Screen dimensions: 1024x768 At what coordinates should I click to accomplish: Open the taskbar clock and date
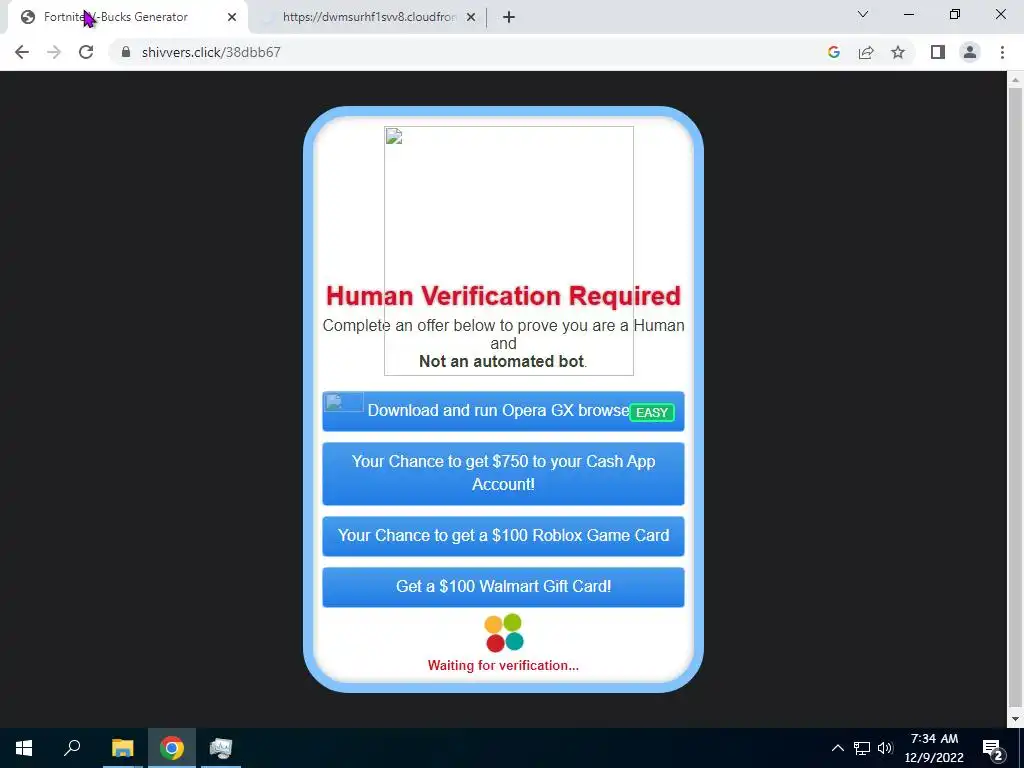(x=934, y=748)
